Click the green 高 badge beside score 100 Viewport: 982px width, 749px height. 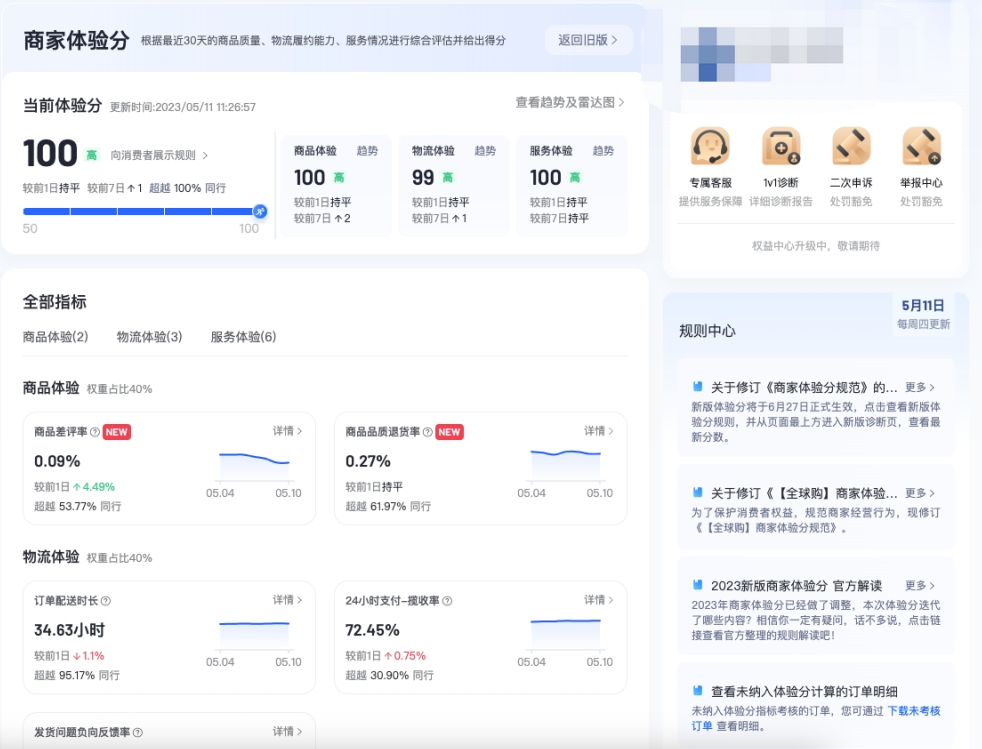point(91,155)
